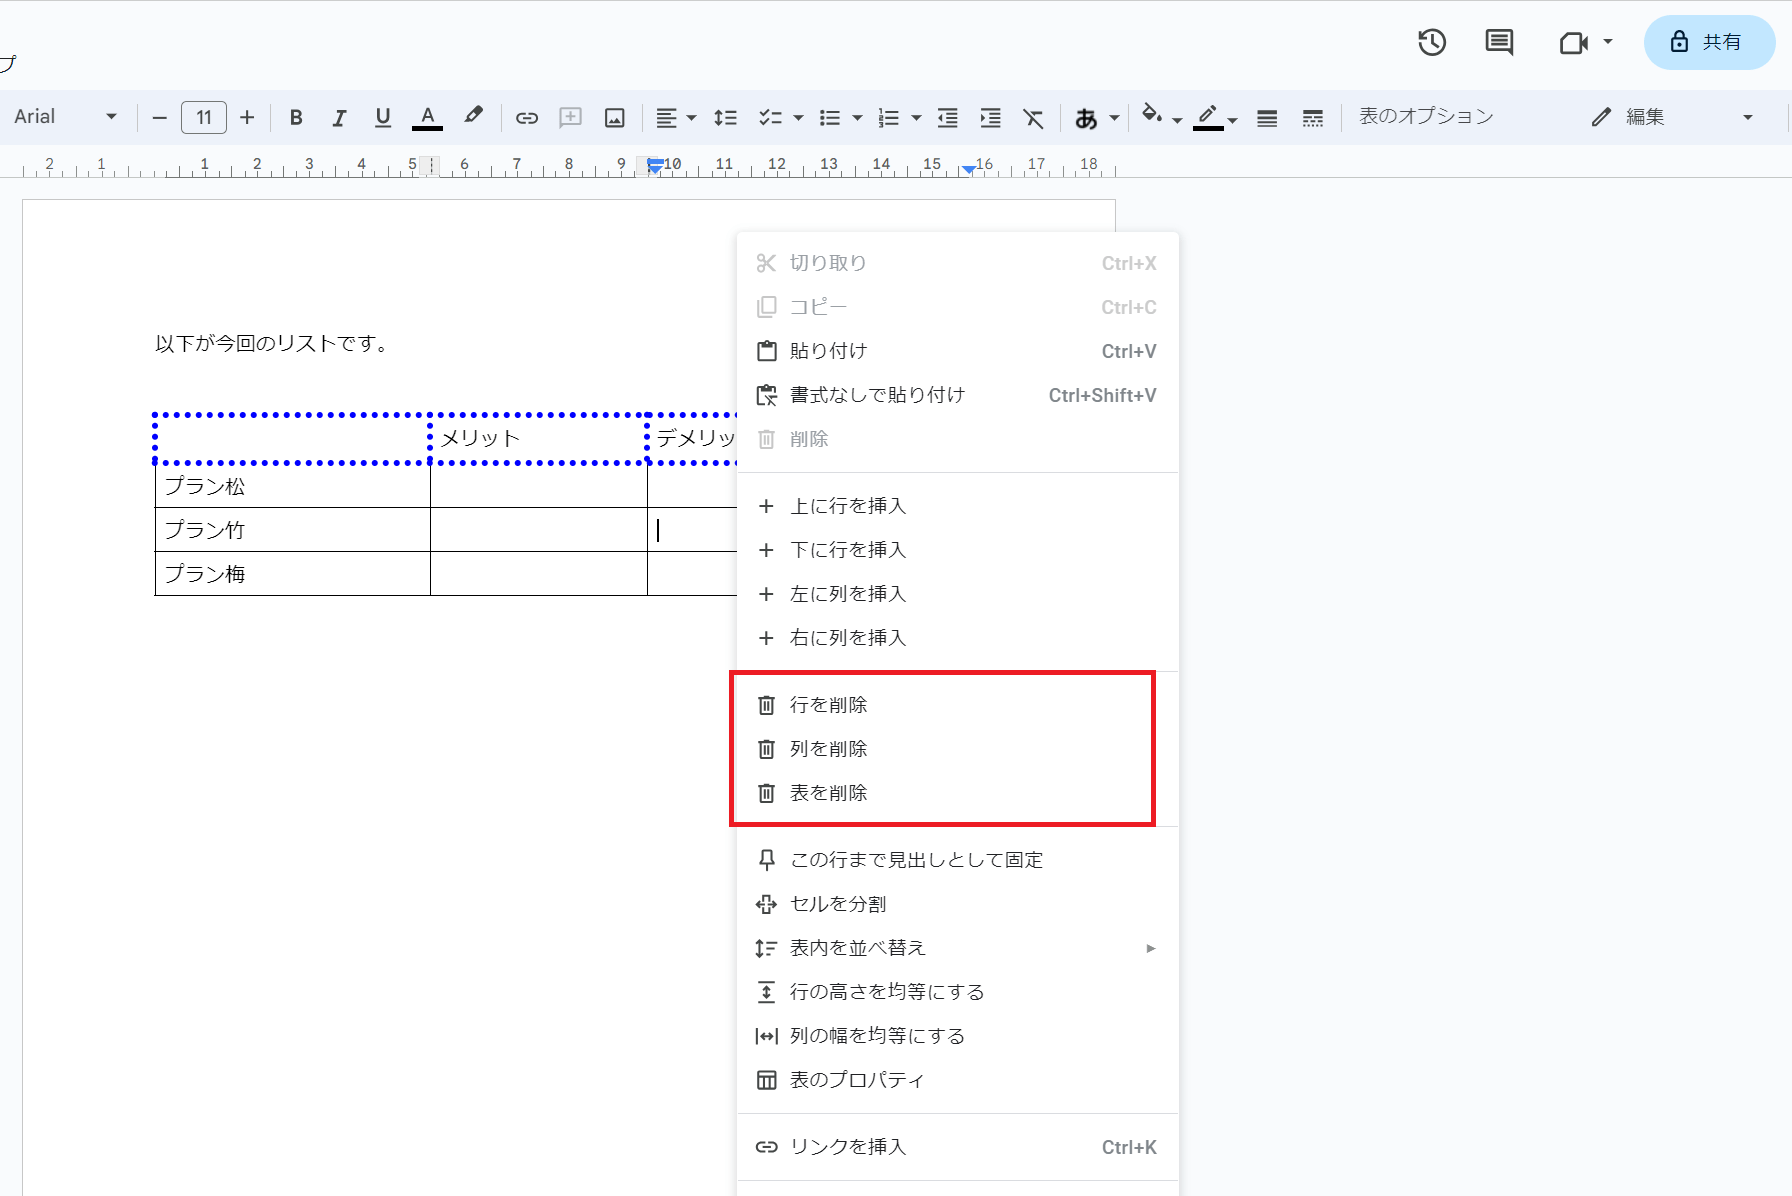This screenshot has width=1792, height=1196.
Task: Click the increase indent icon
Action: click(x=990, y=118)
